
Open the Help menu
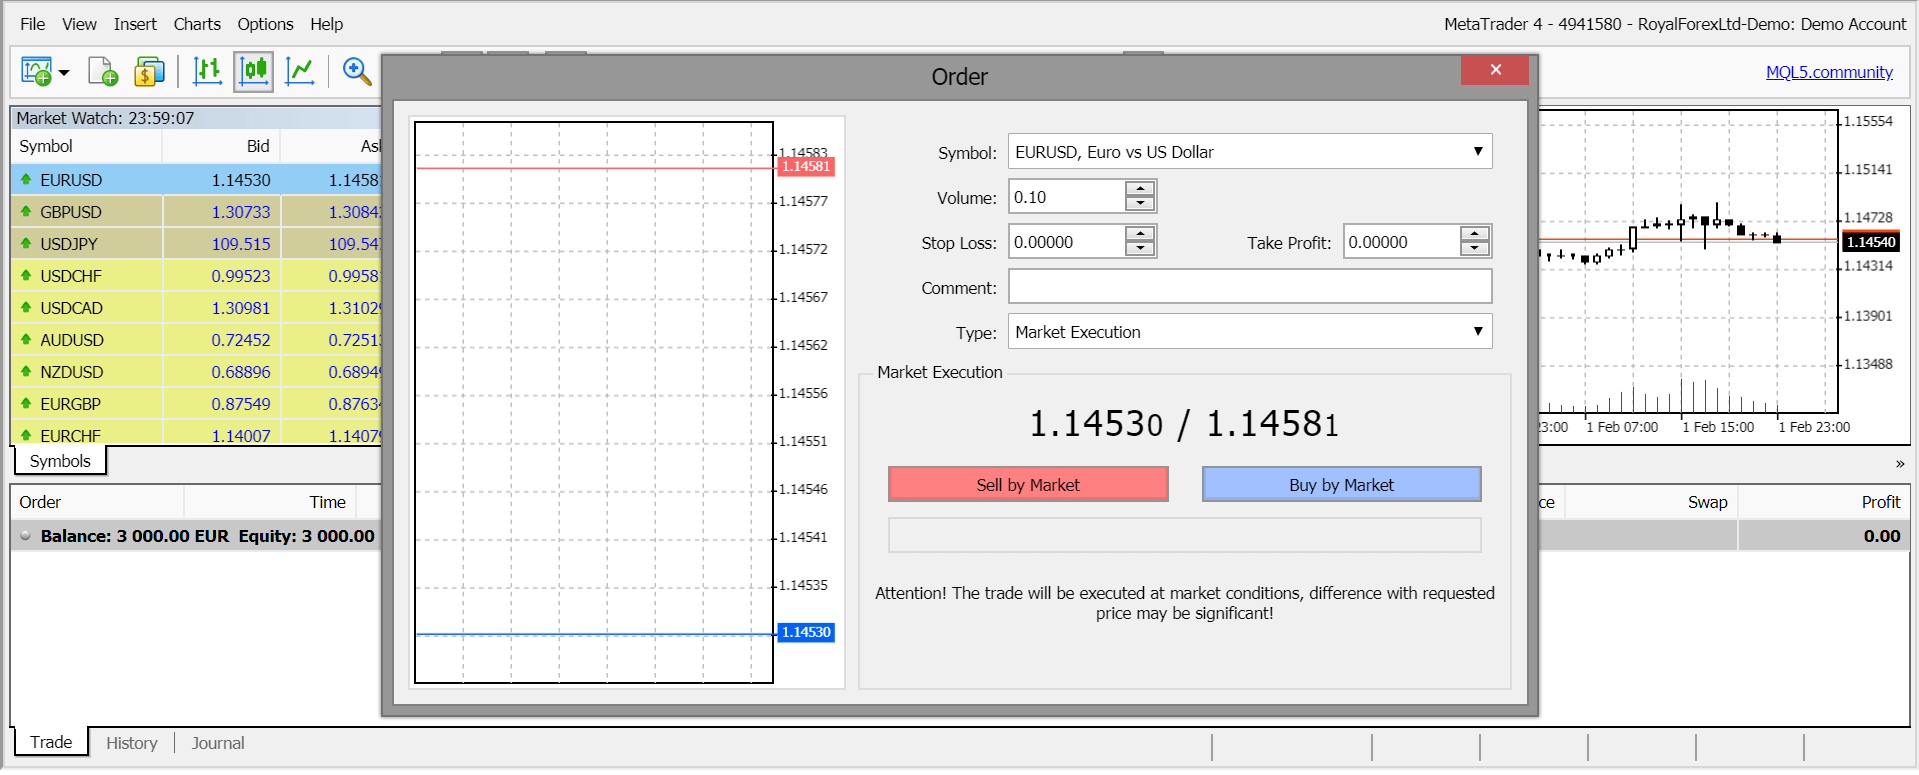point(326,24)
